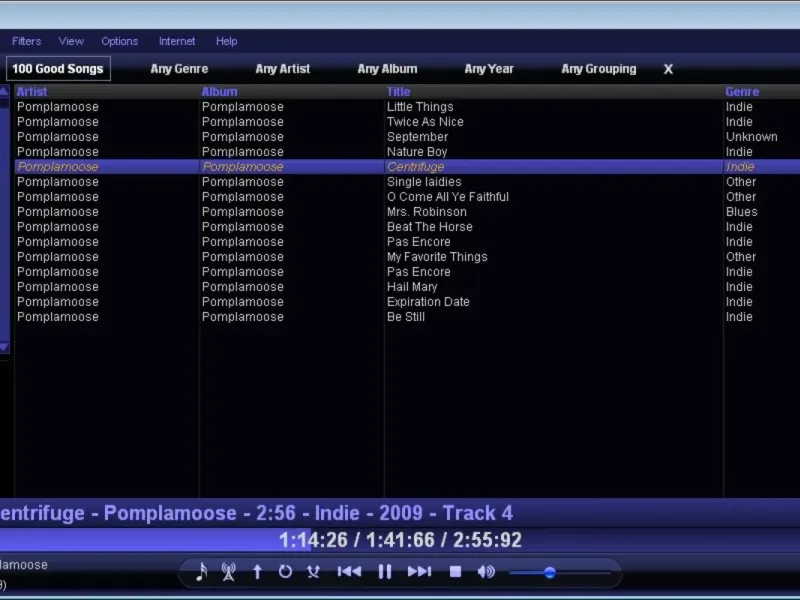This screenshot has height=600, width=800.
Task: Open the Help menu
Action: 227,41
